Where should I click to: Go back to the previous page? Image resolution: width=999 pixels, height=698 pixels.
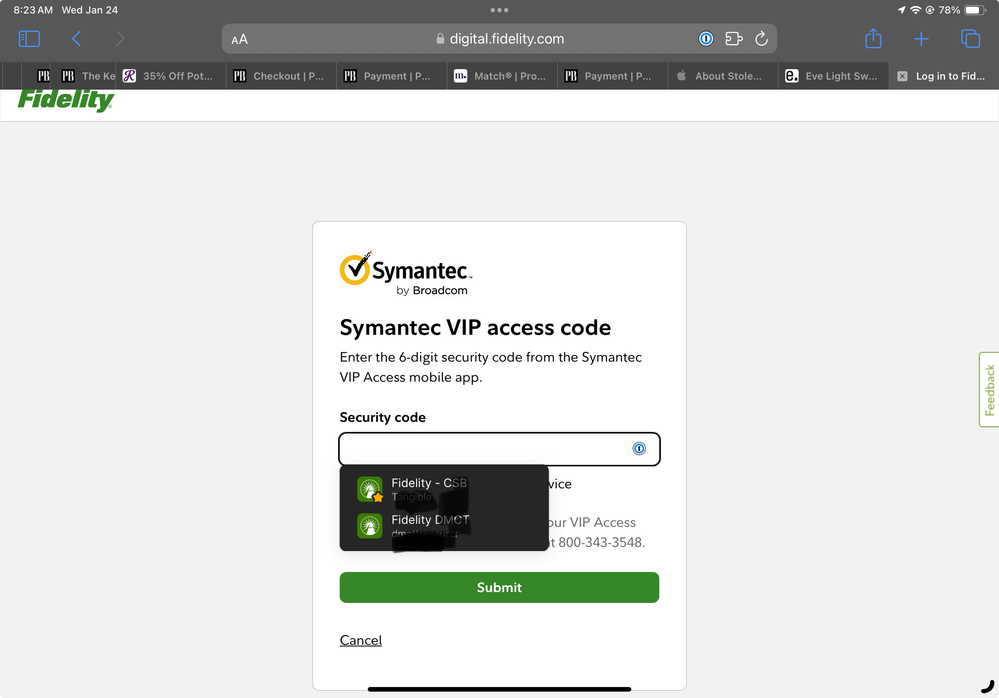(x=76, y=39)
